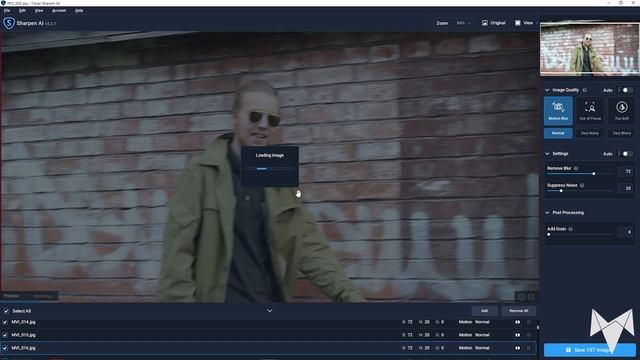This screenshot has height=360, width=640.
Task: Collapse the Settings section chevron
Action: pos(547,153)
